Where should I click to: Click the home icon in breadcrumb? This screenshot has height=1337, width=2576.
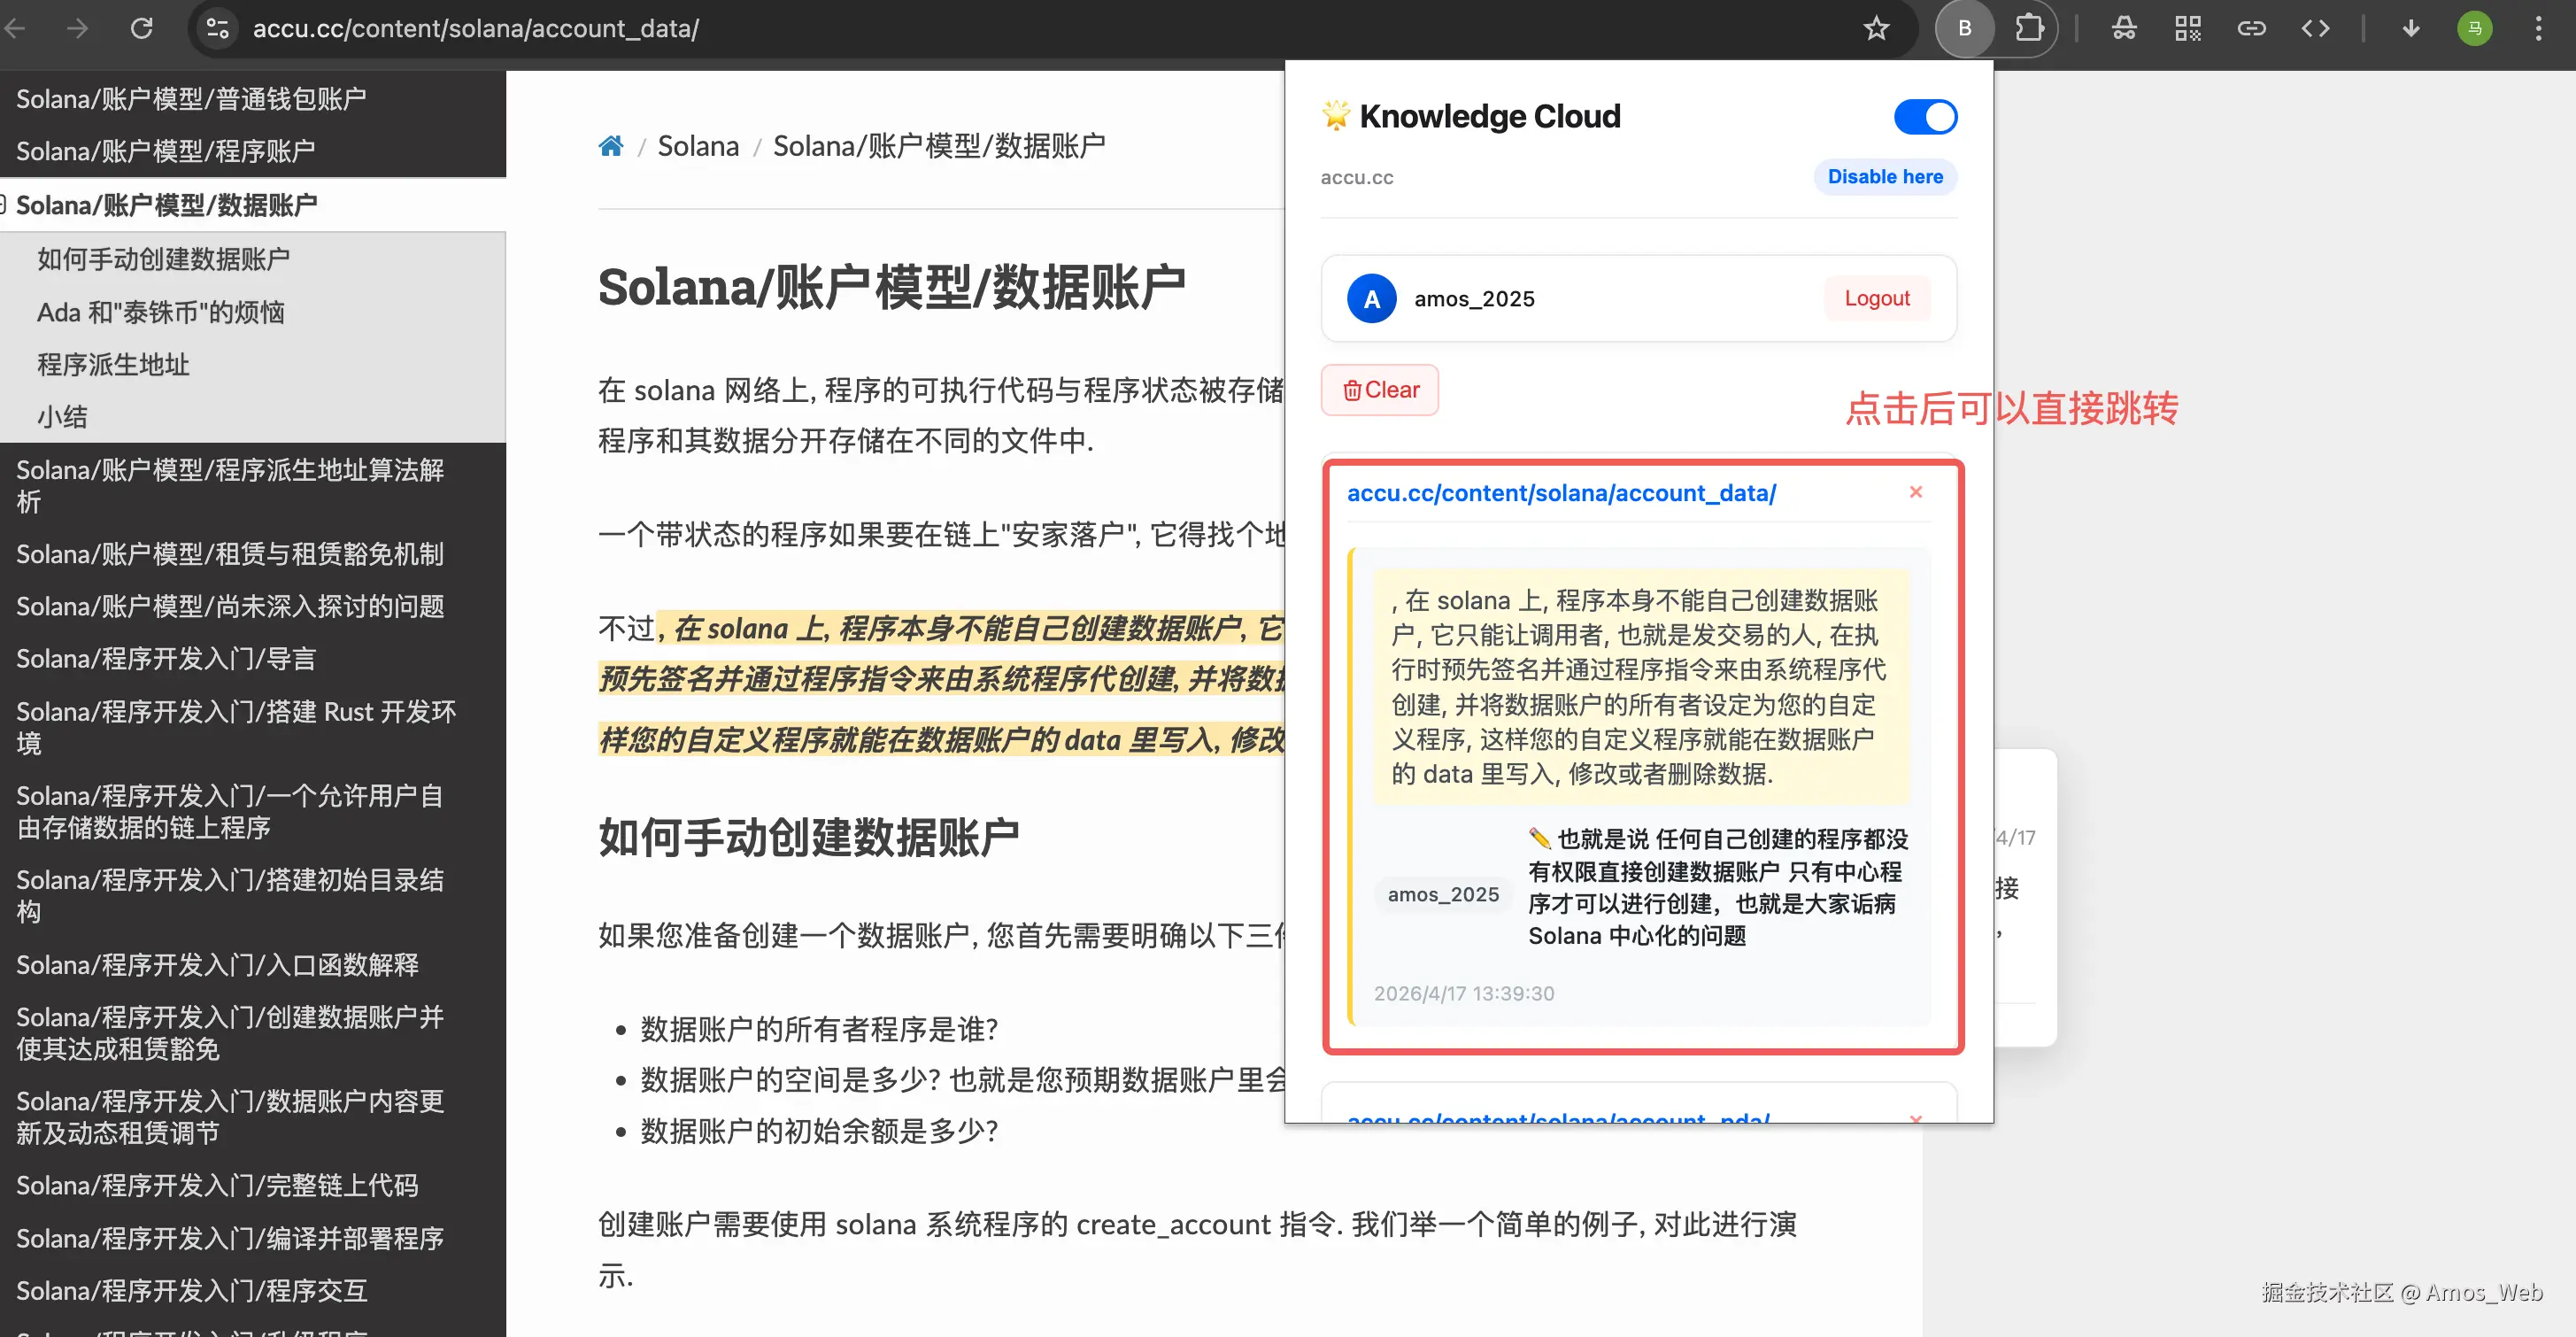pos(610,146)
